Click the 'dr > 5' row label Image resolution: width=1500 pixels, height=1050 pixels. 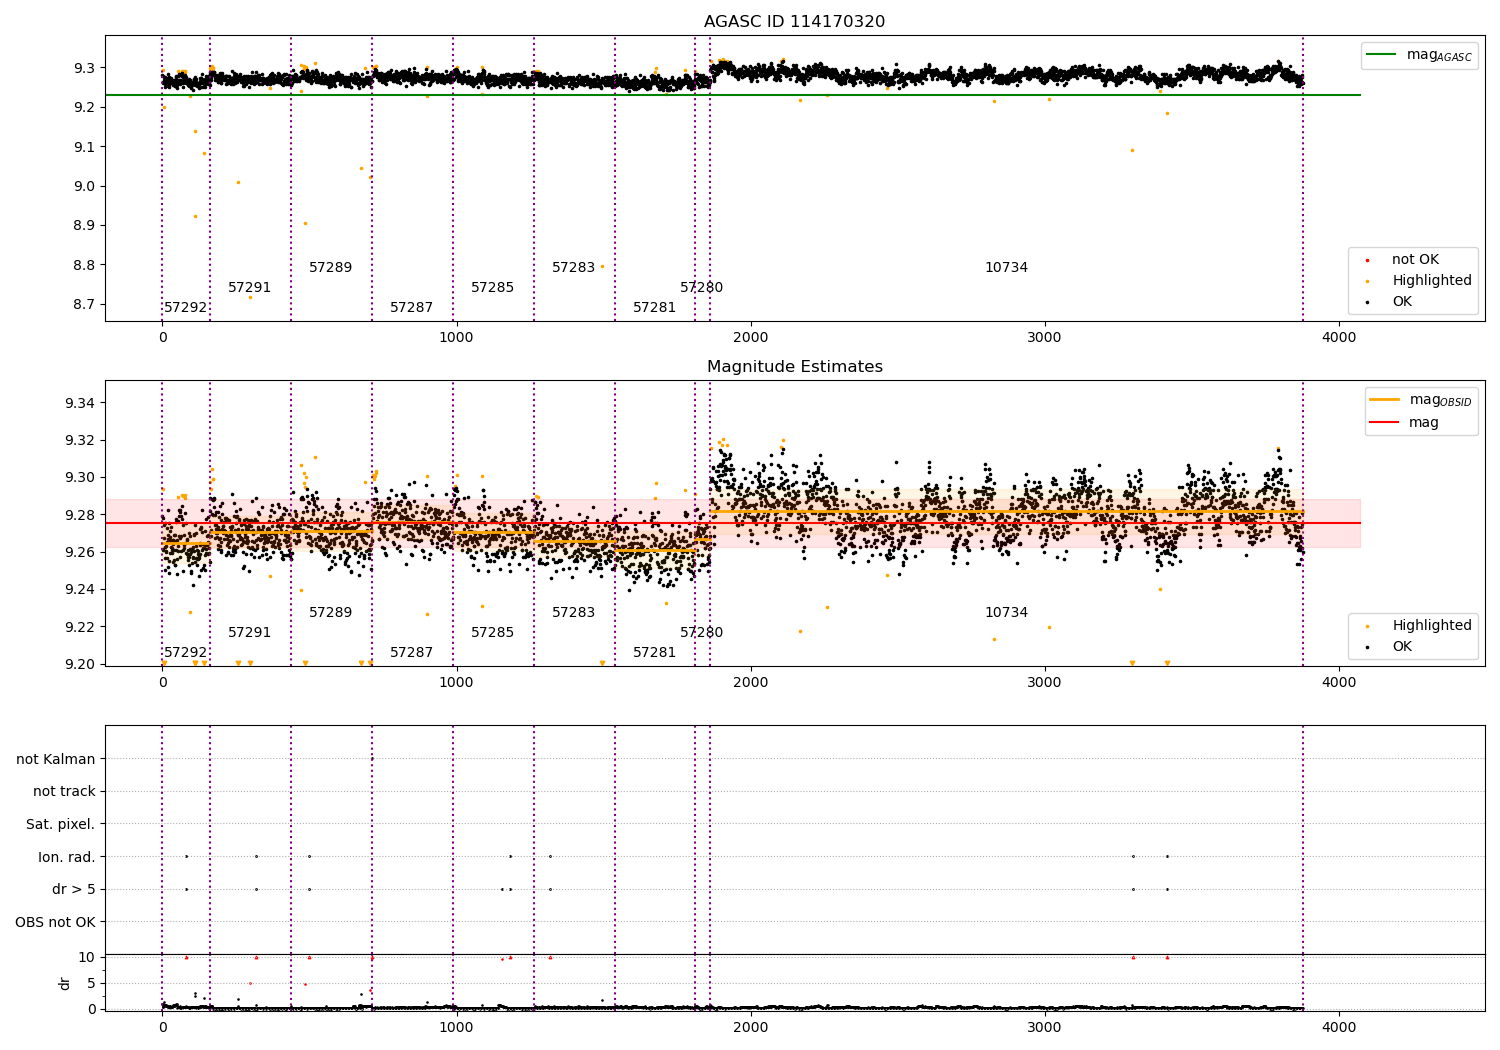[x=73, y=890]
